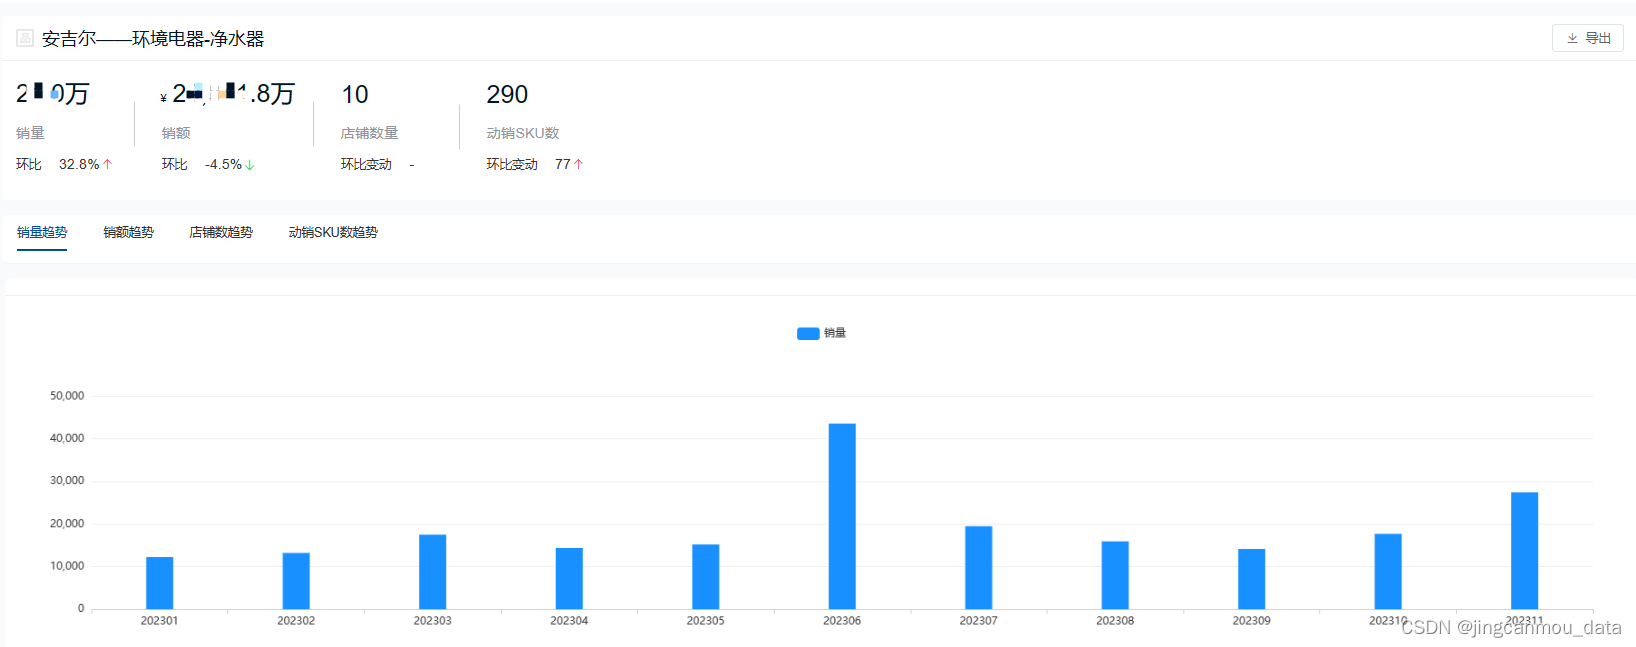This screenshot has width=1636, height=647.
Task: Open the 销额趋势 tab
Action: 128,232
